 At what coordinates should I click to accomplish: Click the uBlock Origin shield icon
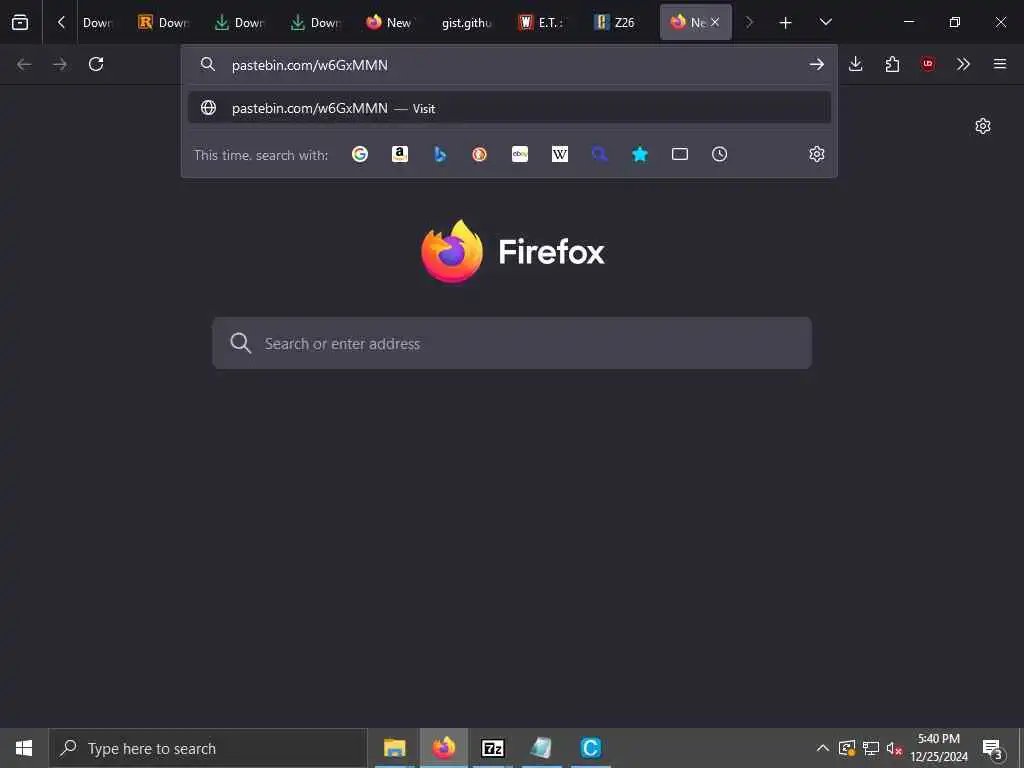(928, 64)
